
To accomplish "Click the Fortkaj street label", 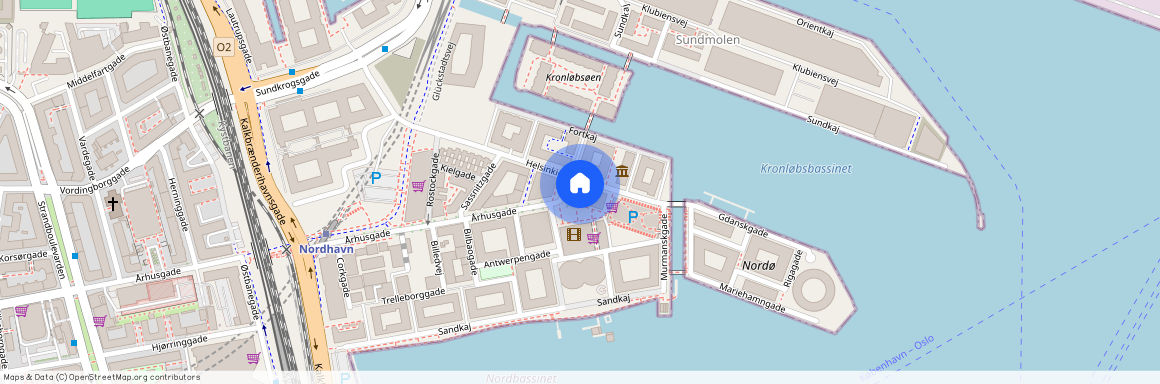I will click(x=583, y=135).
